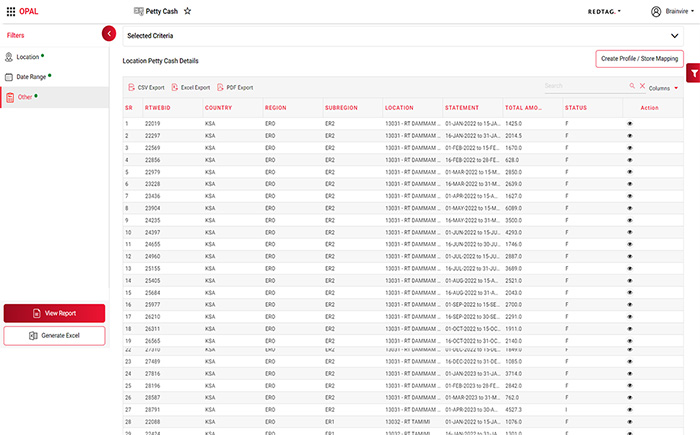Screen dimensions: 700x435
Task: Click the CSV Export button
Action: [x=146, y=88]
